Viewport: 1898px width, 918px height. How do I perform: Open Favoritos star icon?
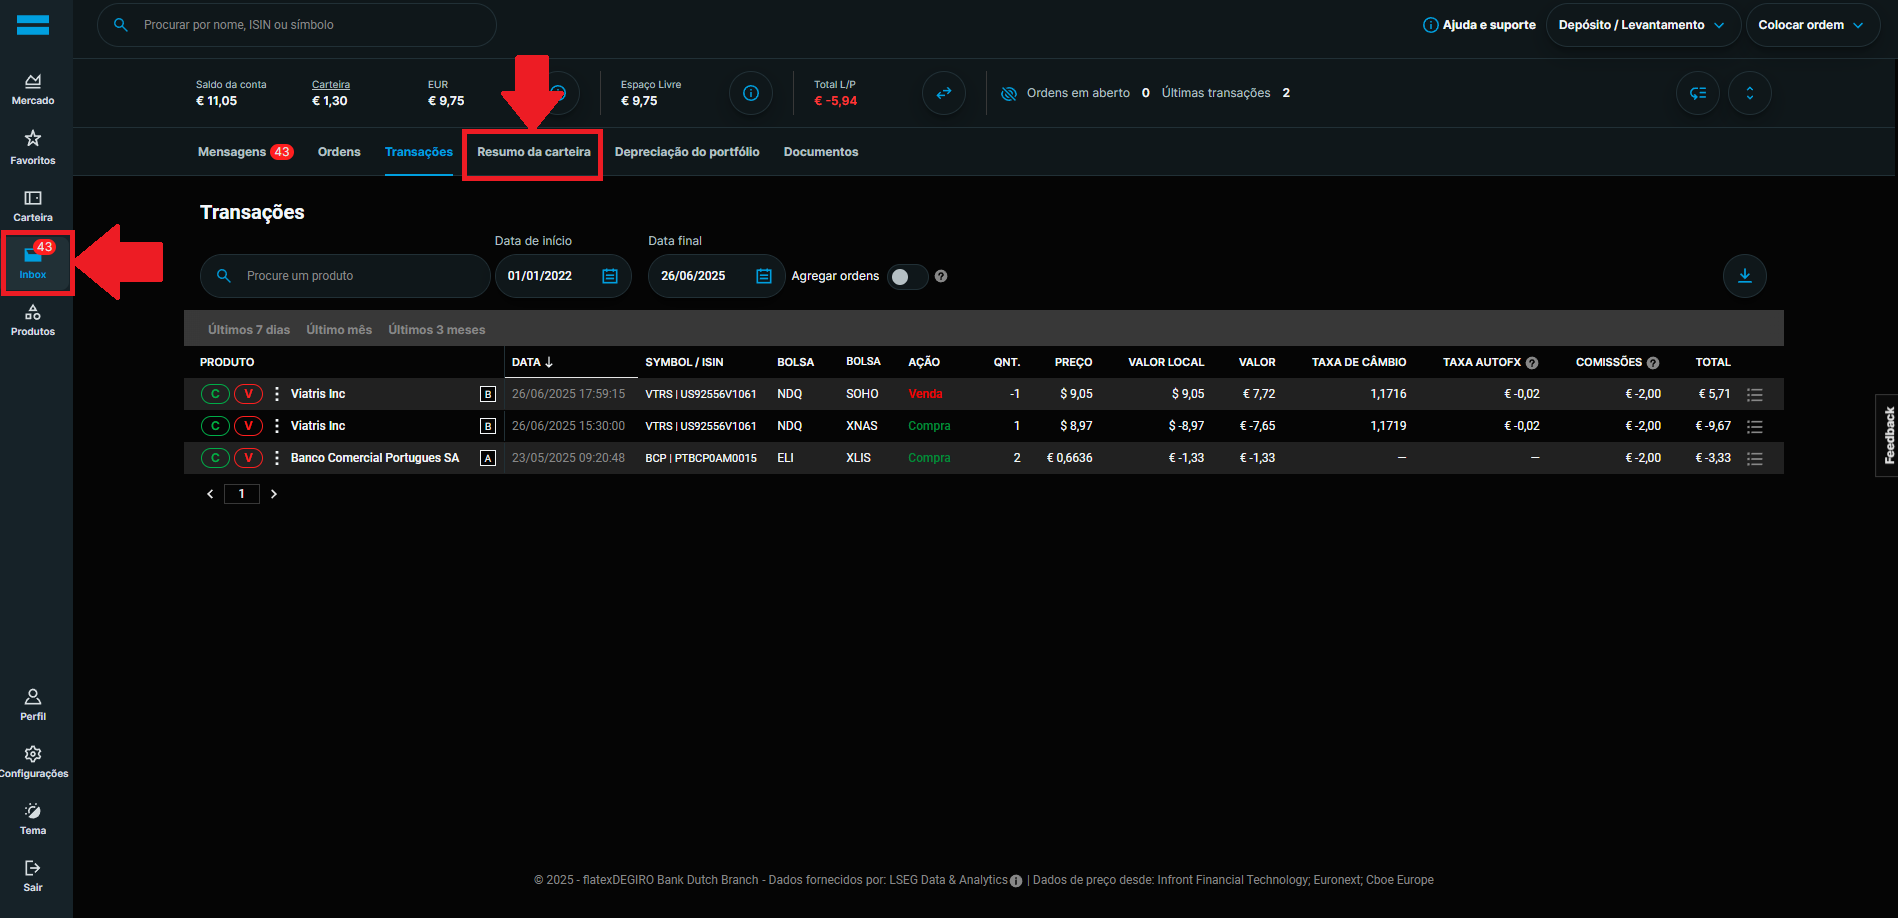(x=33, y=146)
